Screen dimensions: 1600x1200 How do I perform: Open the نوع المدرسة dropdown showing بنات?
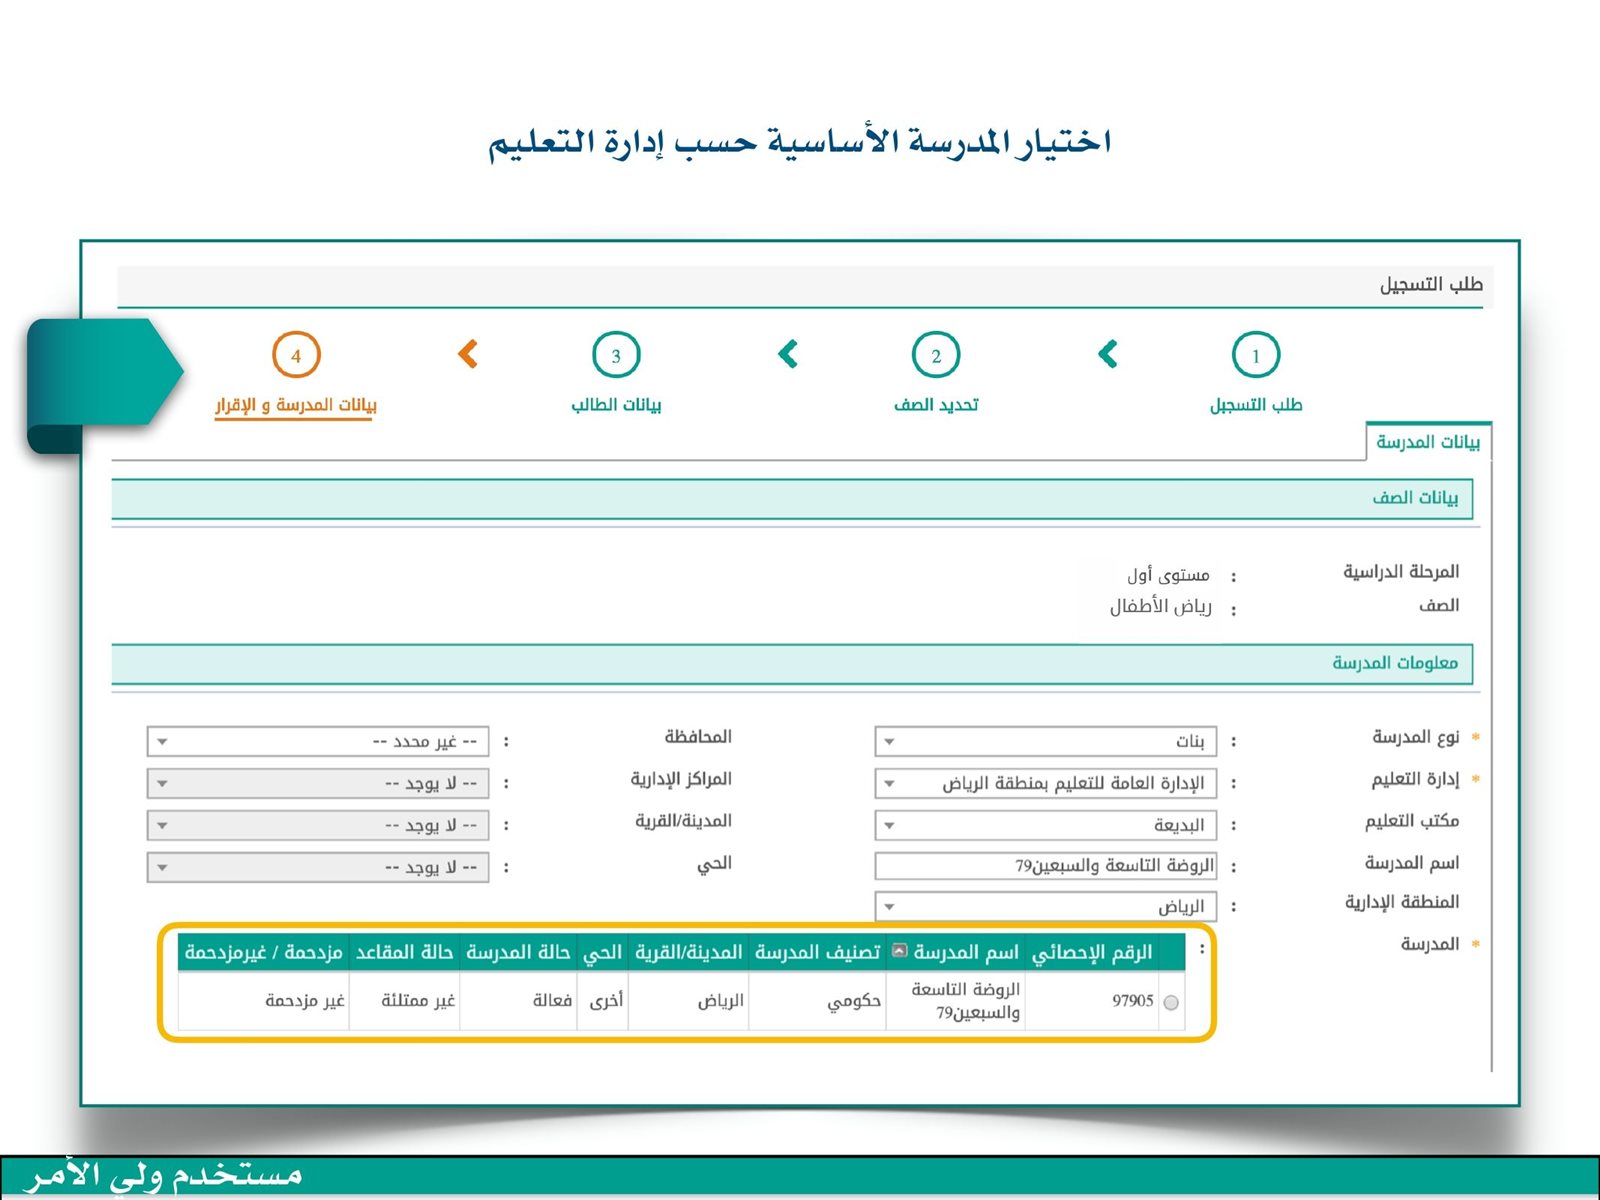pos(1046,741)
